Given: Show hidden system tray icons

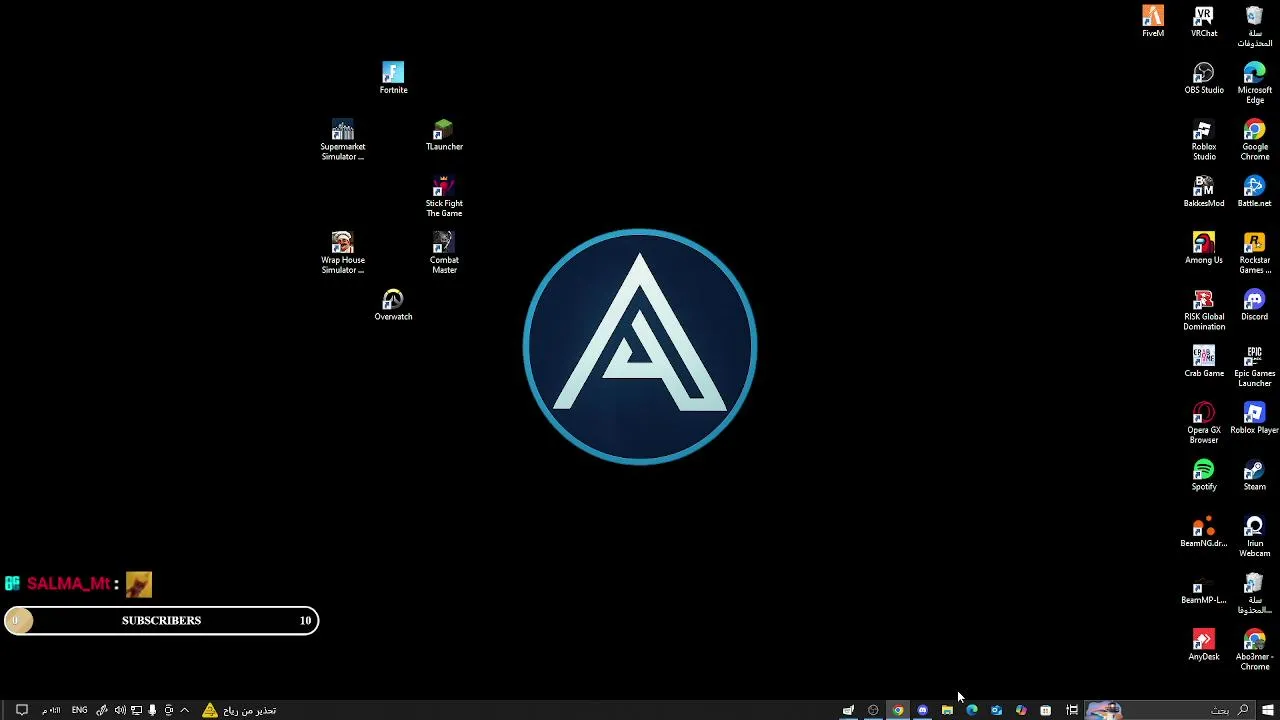Looking at the screenshot, I should pyautogui.click(x=184, y=710).
